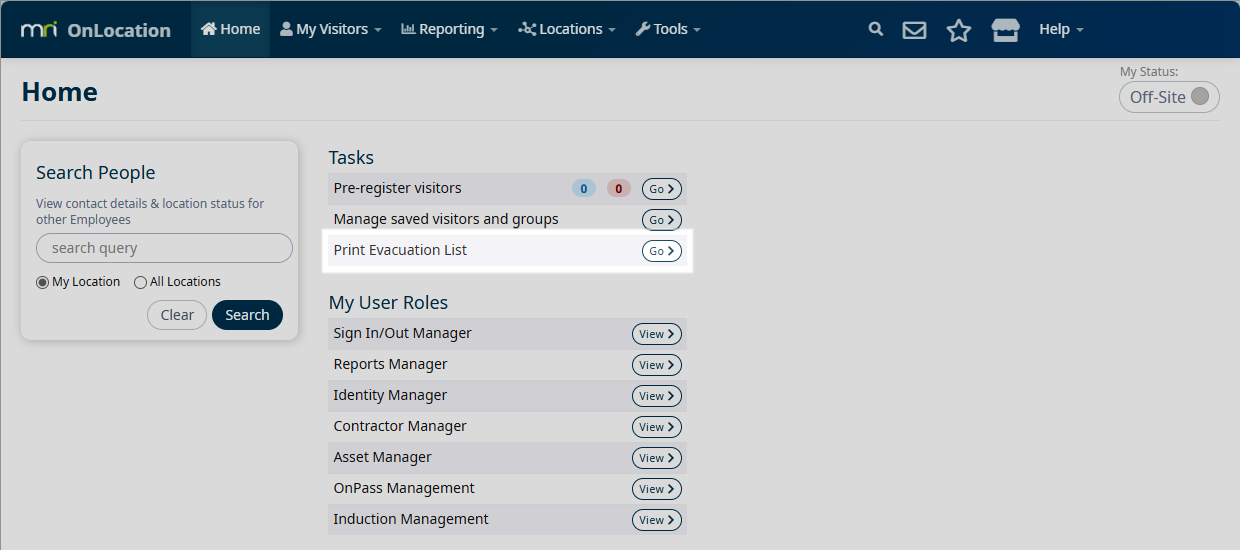
Task: Expand the Reporting dropdown menu
Action: (449, 29)
